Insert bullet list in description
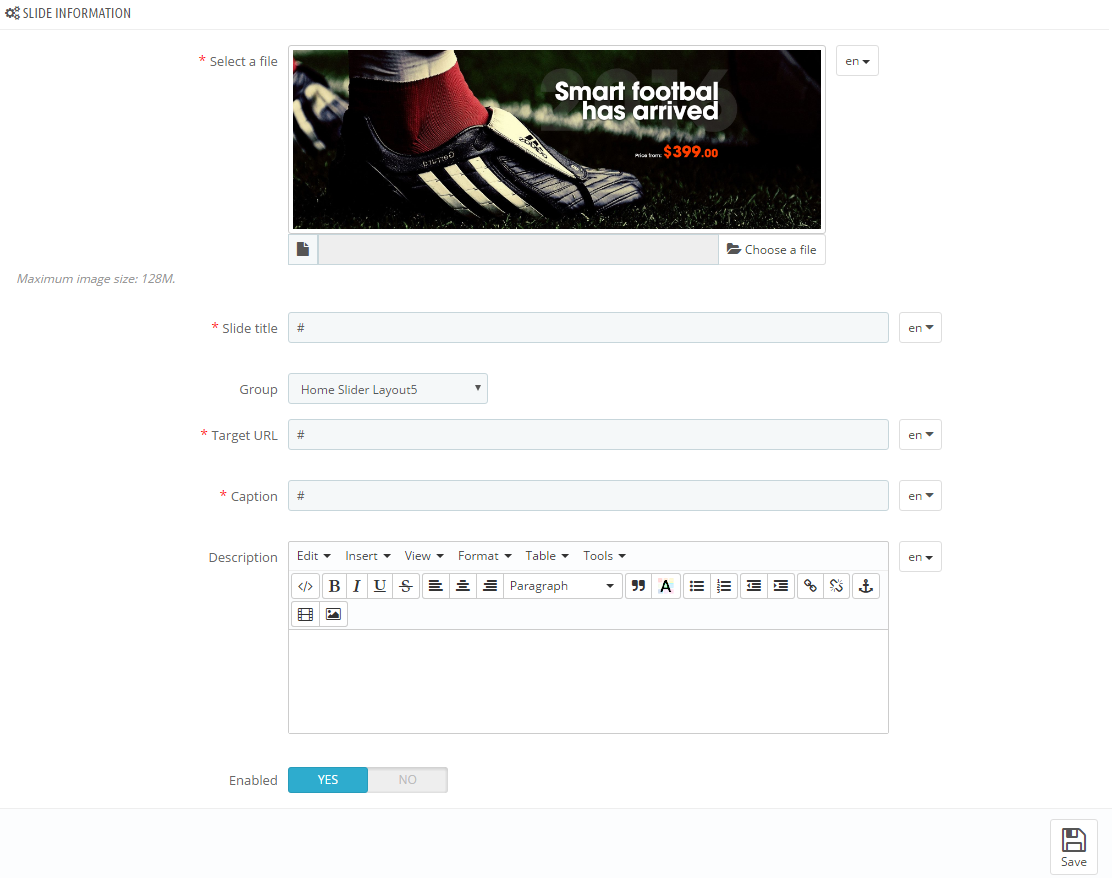 697,586
